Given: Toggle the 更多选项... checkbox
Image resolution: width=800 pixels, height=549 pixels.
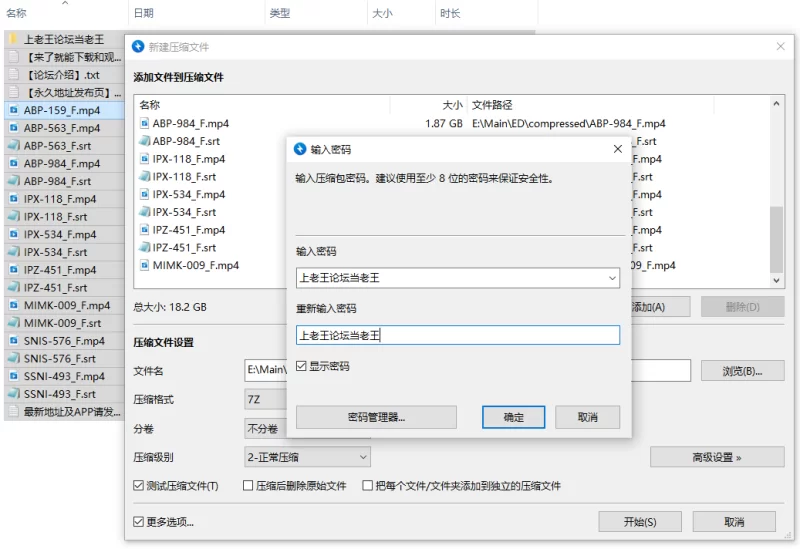Looking at the screenshot, I should click(x=138, y=521).
